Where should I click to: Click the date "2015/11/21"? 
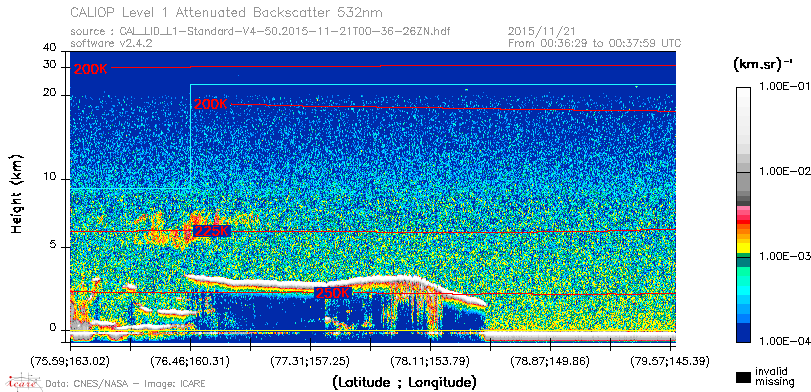tap(542, 32)
